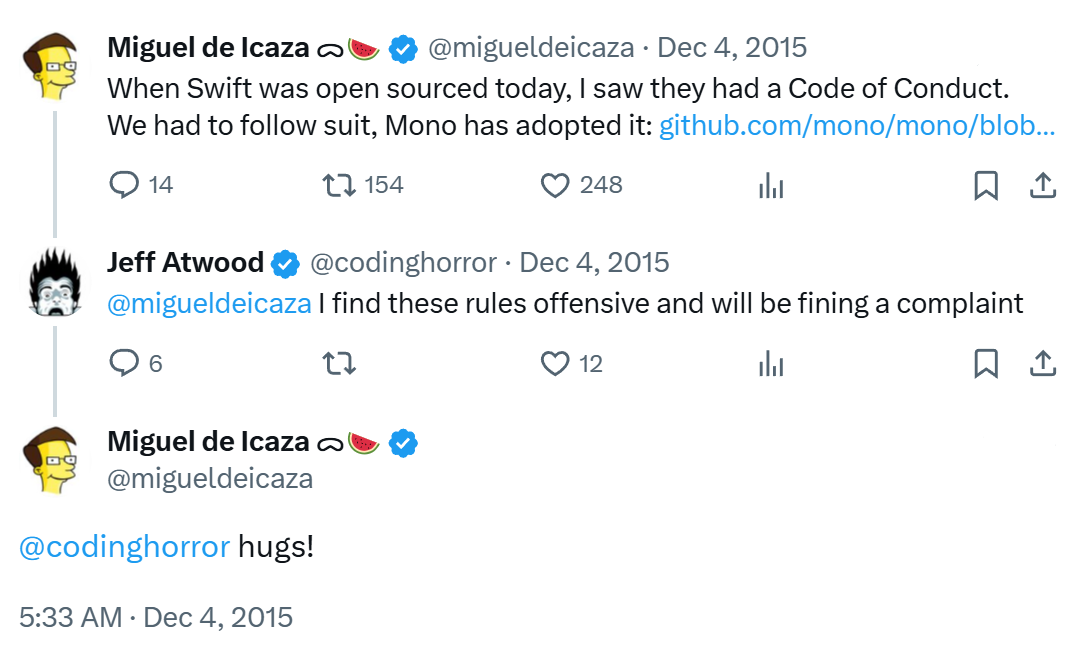
Task: Click Jeff Atwood's avatar
Action: tap(53, 280)
